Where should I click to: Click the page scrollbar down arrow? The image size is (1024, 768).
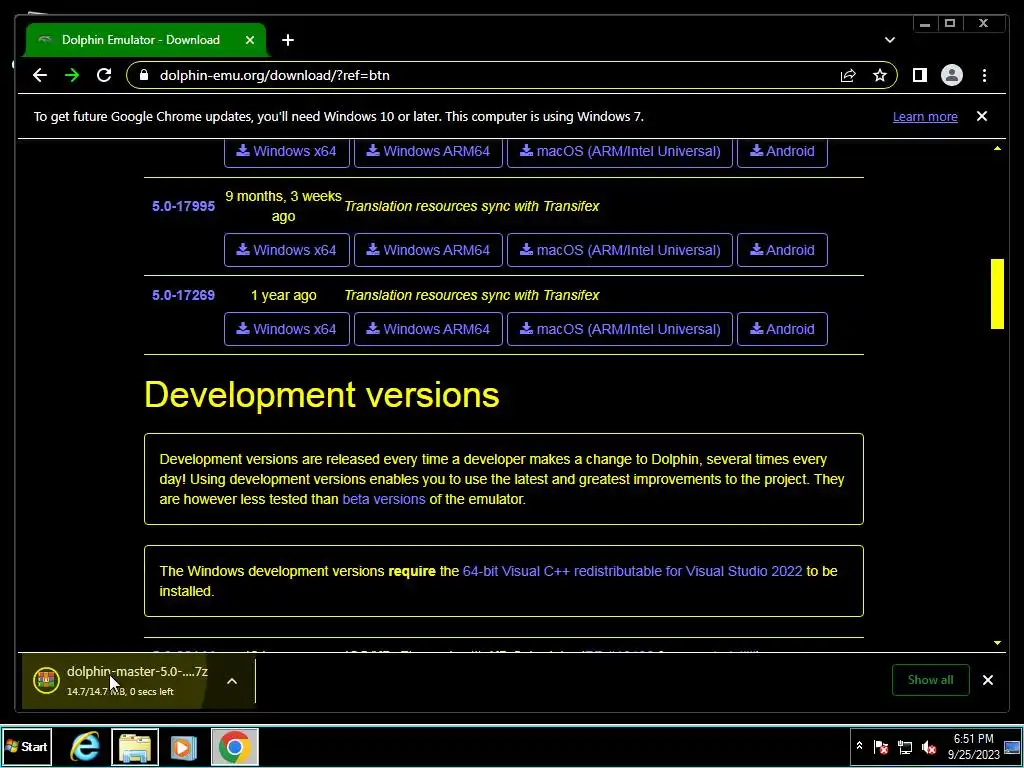point(997,643)
